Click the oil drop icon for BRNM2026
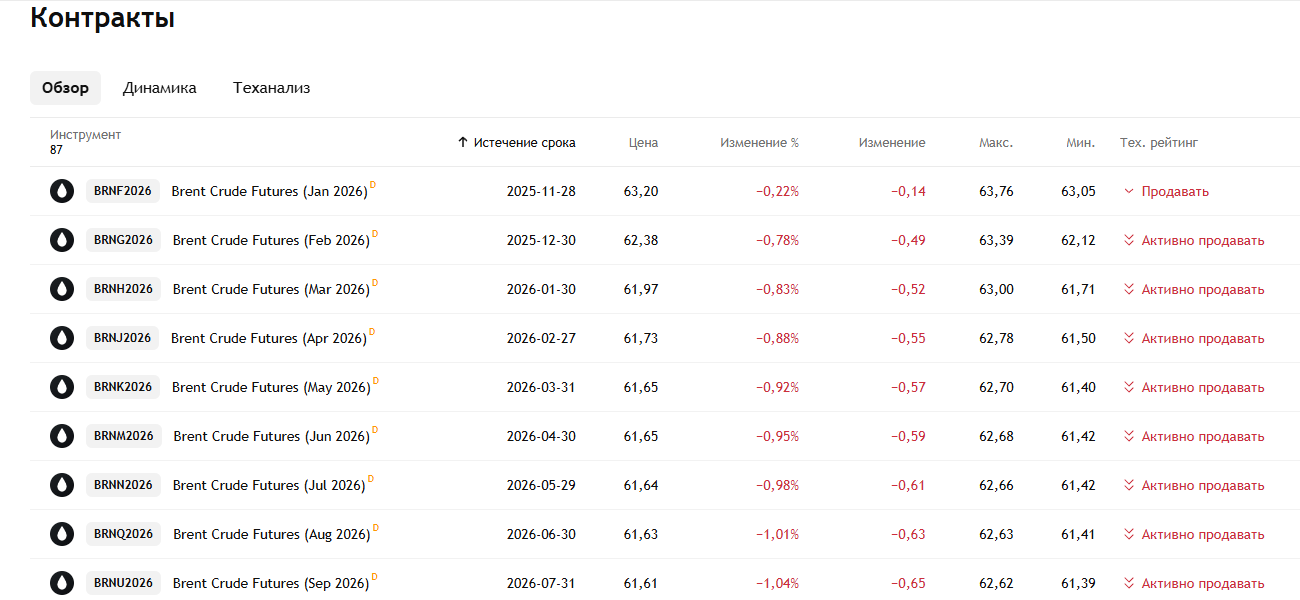Image resolution: width=1300 pixels, height=600 pixels. [x=62, y=436]
